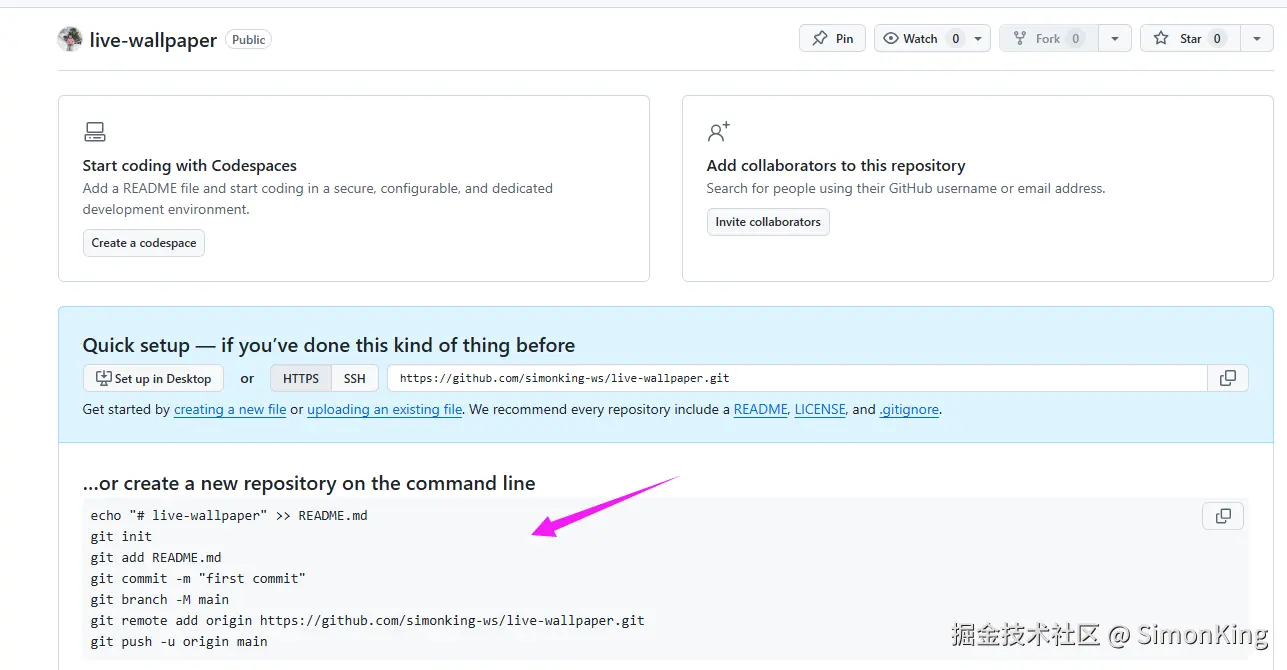Follow the README link
This screenshot has width=1287, height=670.
[760, 410]
